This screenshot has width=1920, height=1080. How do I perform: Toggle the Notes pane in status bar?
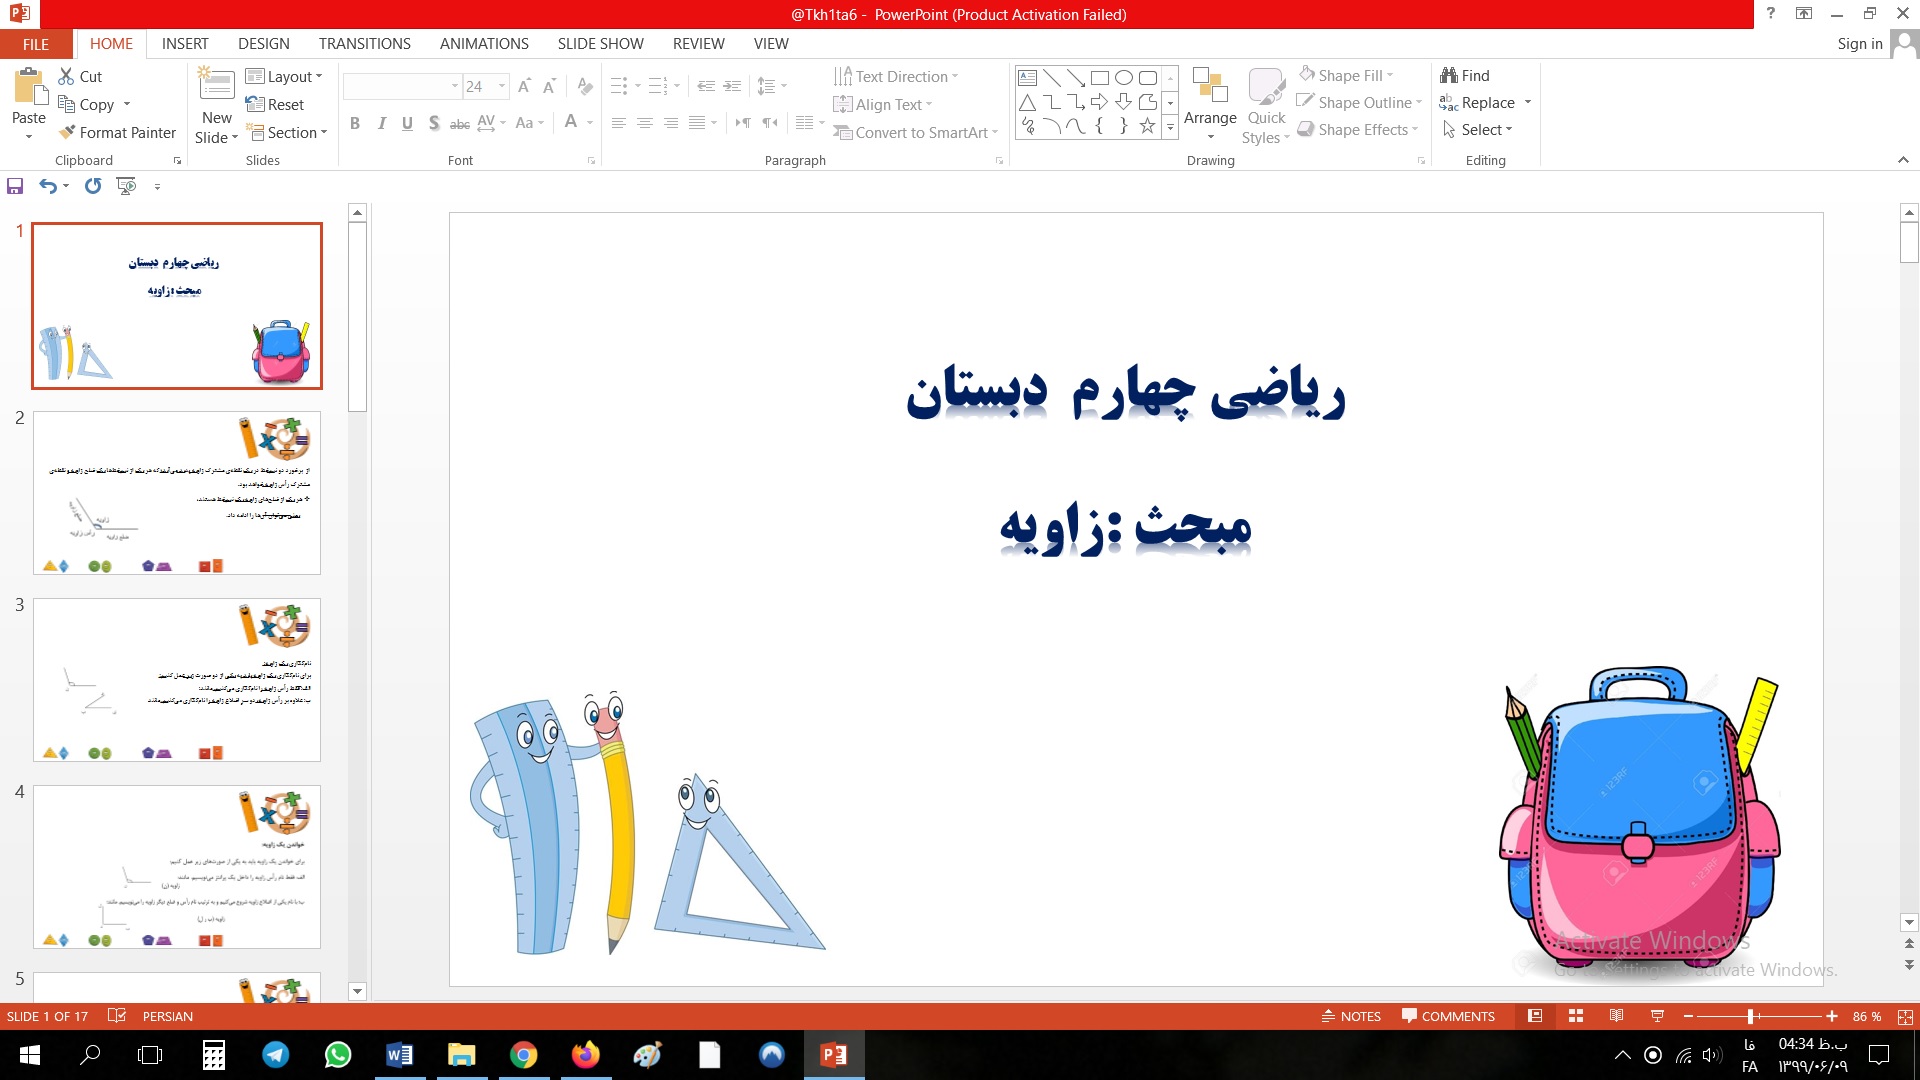click(x=1351, y=1016)
